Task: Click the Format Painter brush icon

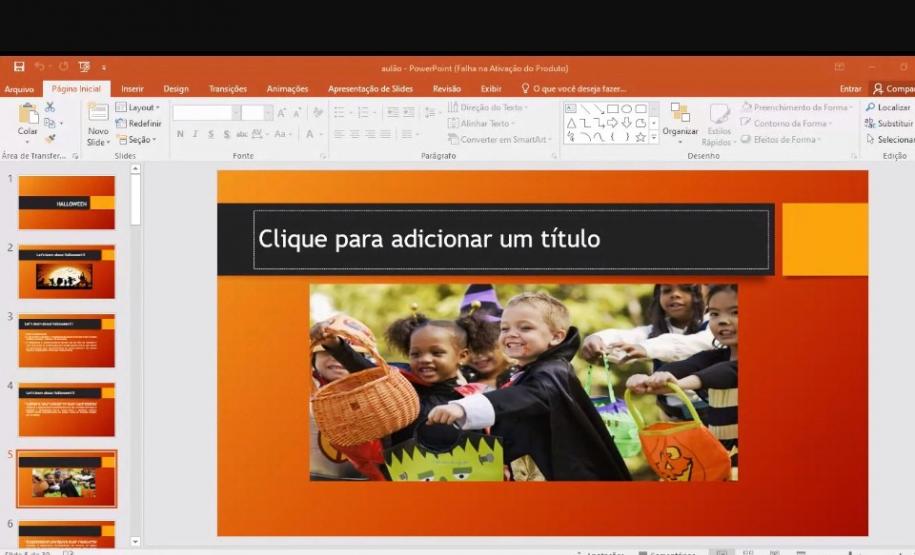Action: click(50, 138)
